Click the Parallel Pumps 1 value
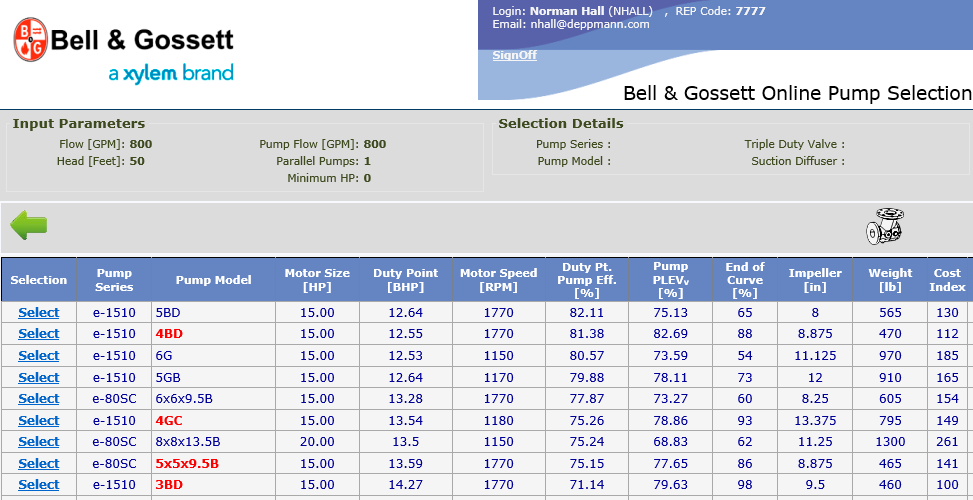This screenshot has width=973, height=500. pos(367,161)
